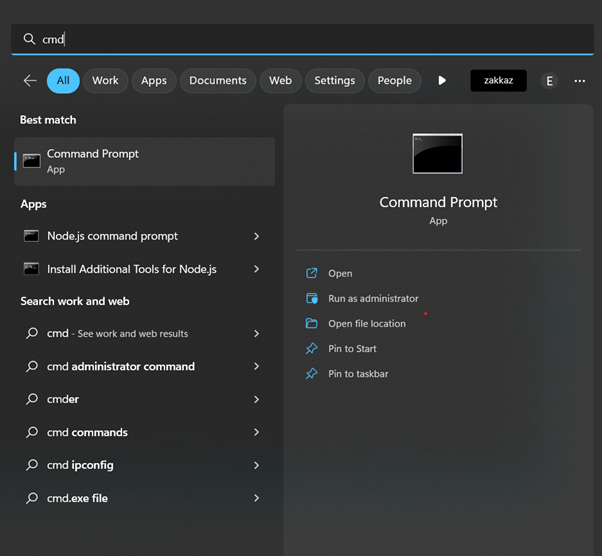Click the Run as administrator shield icon
Image resolution: width=602 pixels, height=556 pixels.
[311, 298]
